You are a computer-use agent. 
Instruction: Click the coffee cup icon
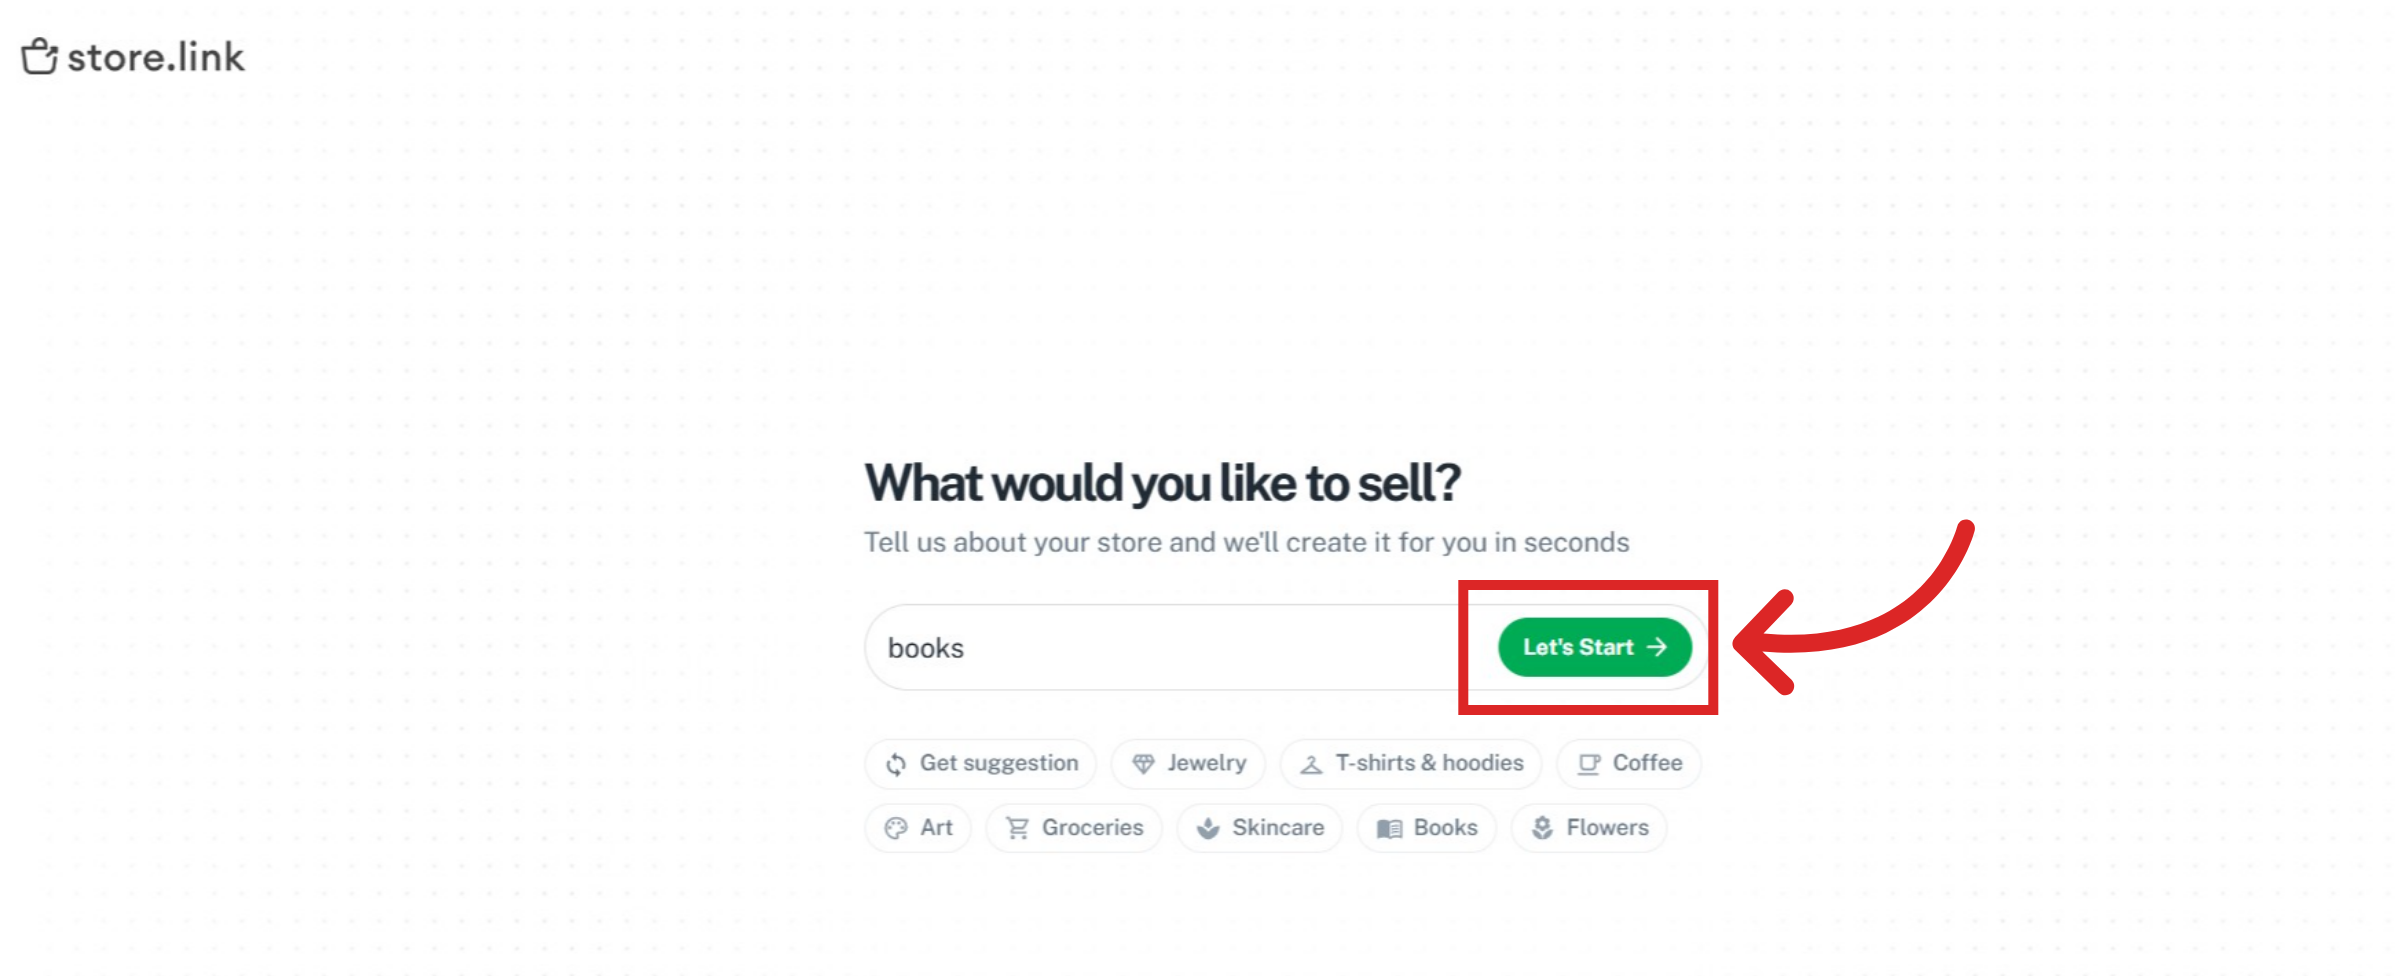tap(1588, 764)
